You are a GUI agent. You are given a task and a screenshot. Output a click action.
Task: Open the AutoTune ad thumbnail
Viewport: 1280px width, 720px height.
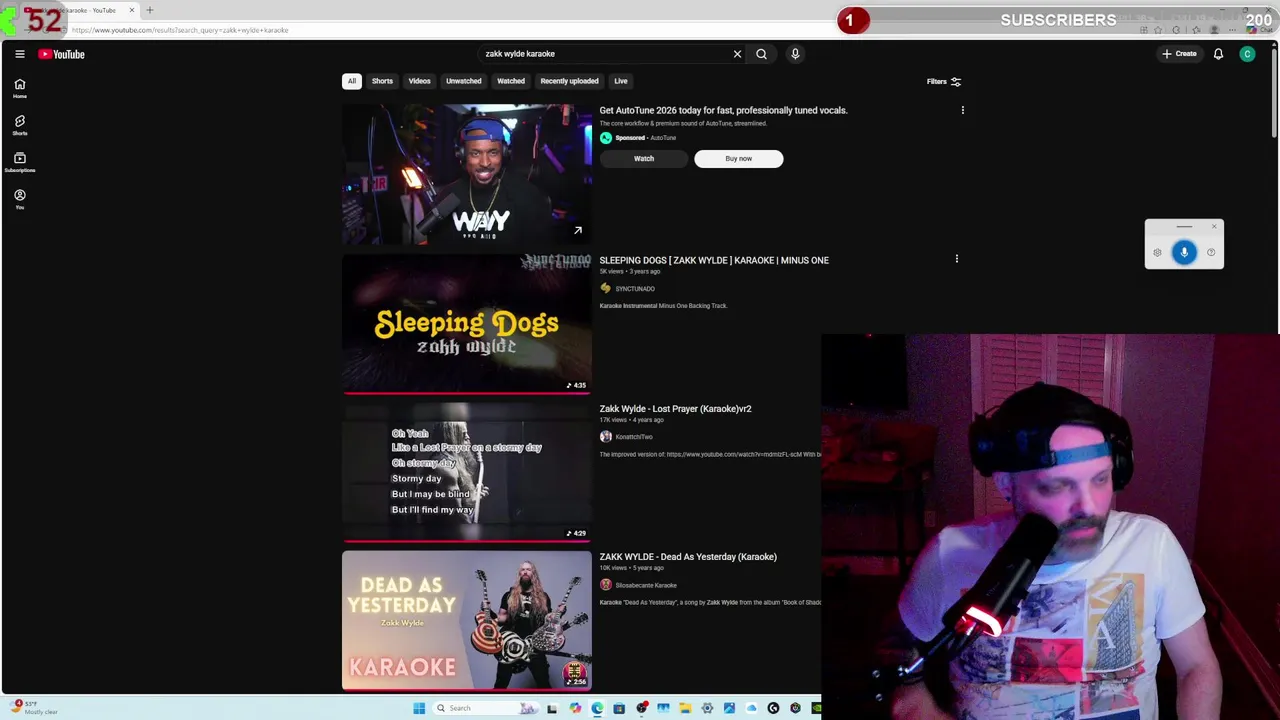click(467, 174)
